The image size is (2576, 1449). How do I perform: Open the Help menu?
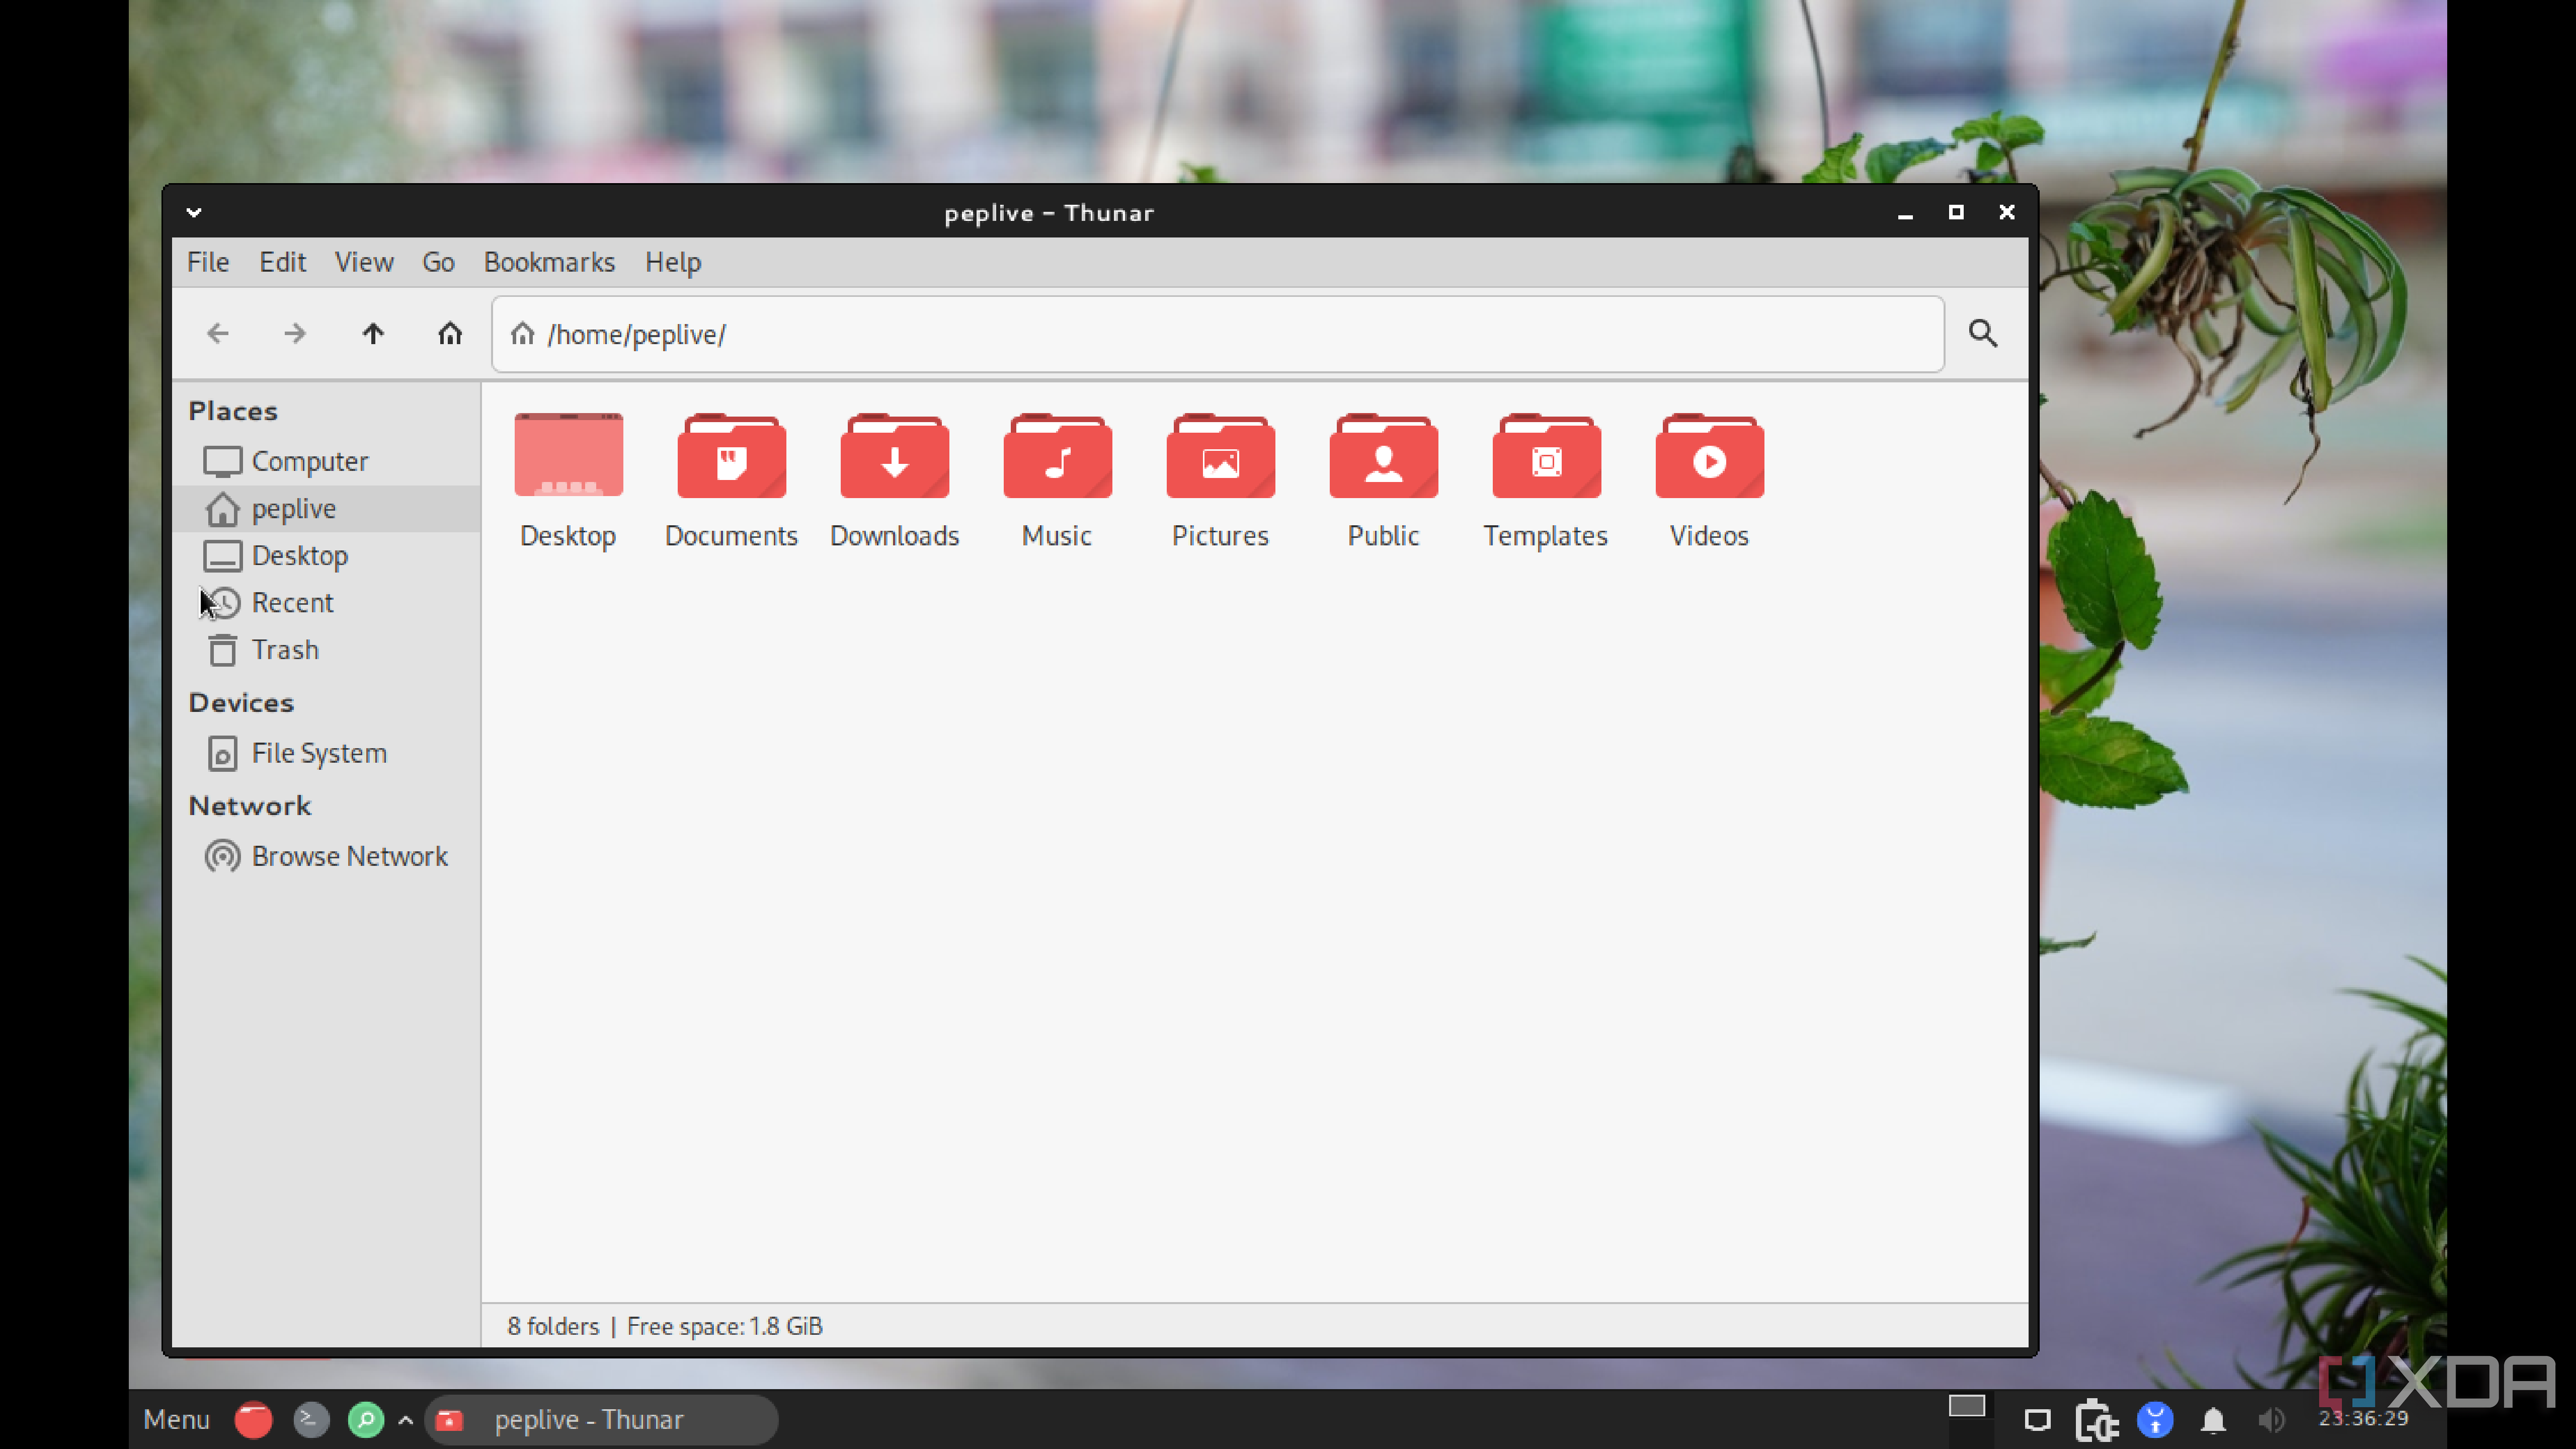pos(673,262)
